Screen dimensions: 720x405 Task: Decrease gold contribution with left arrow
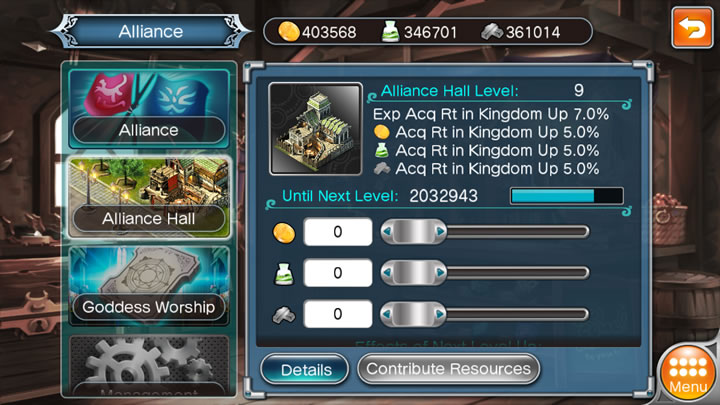[387, 231]
